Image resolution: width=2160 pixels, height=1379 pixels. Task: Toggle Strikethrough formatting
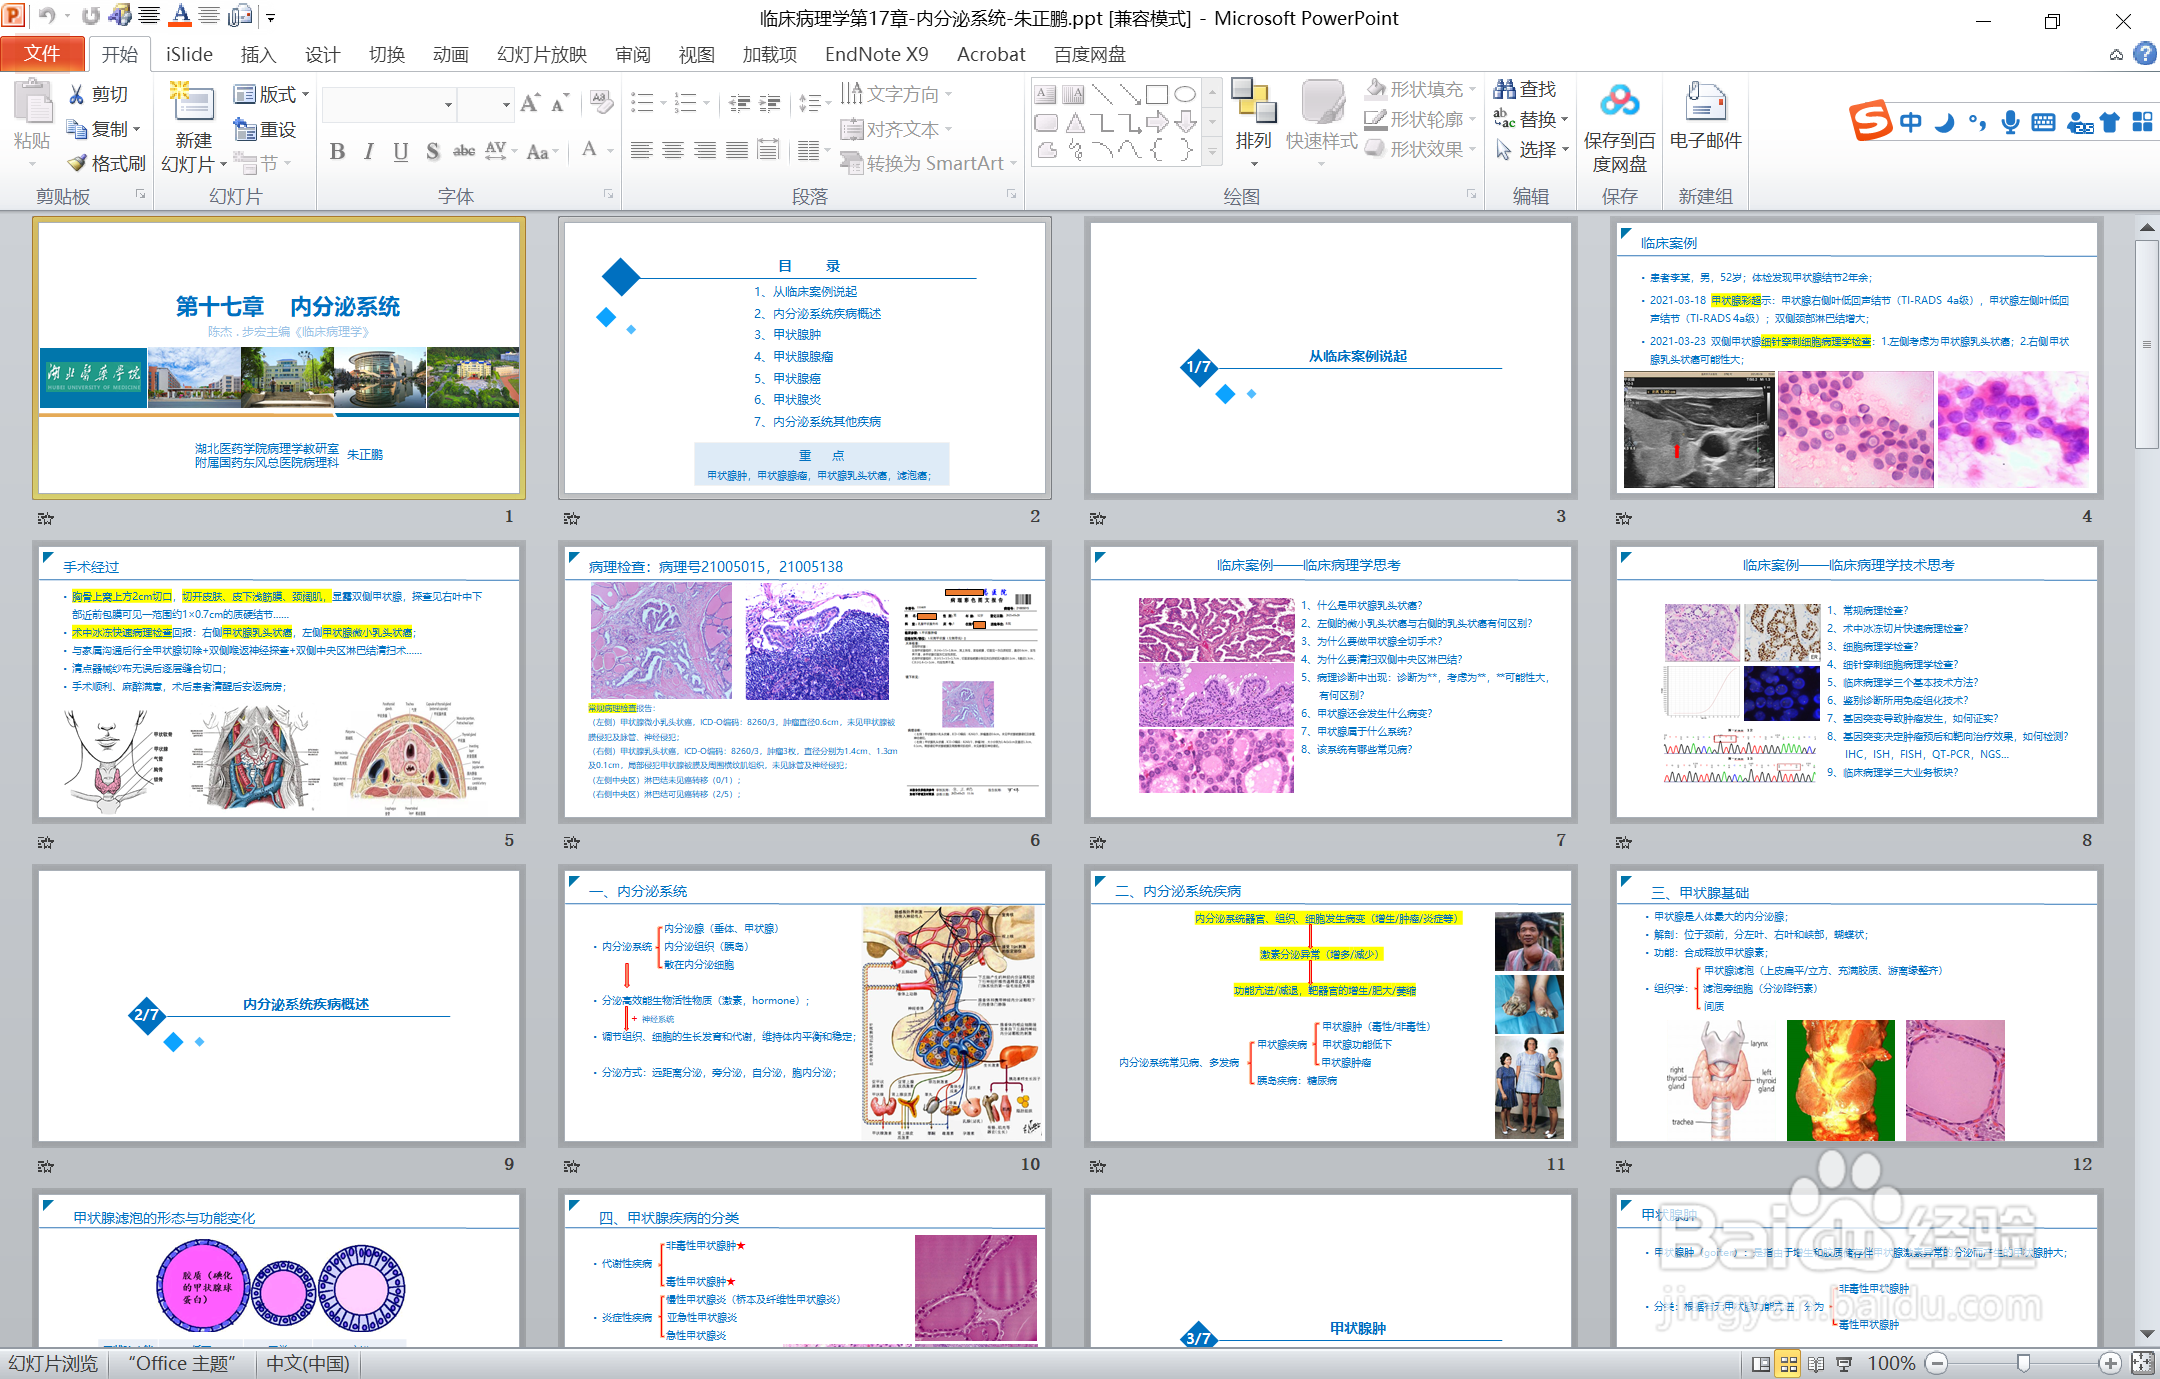coord(464,151)
